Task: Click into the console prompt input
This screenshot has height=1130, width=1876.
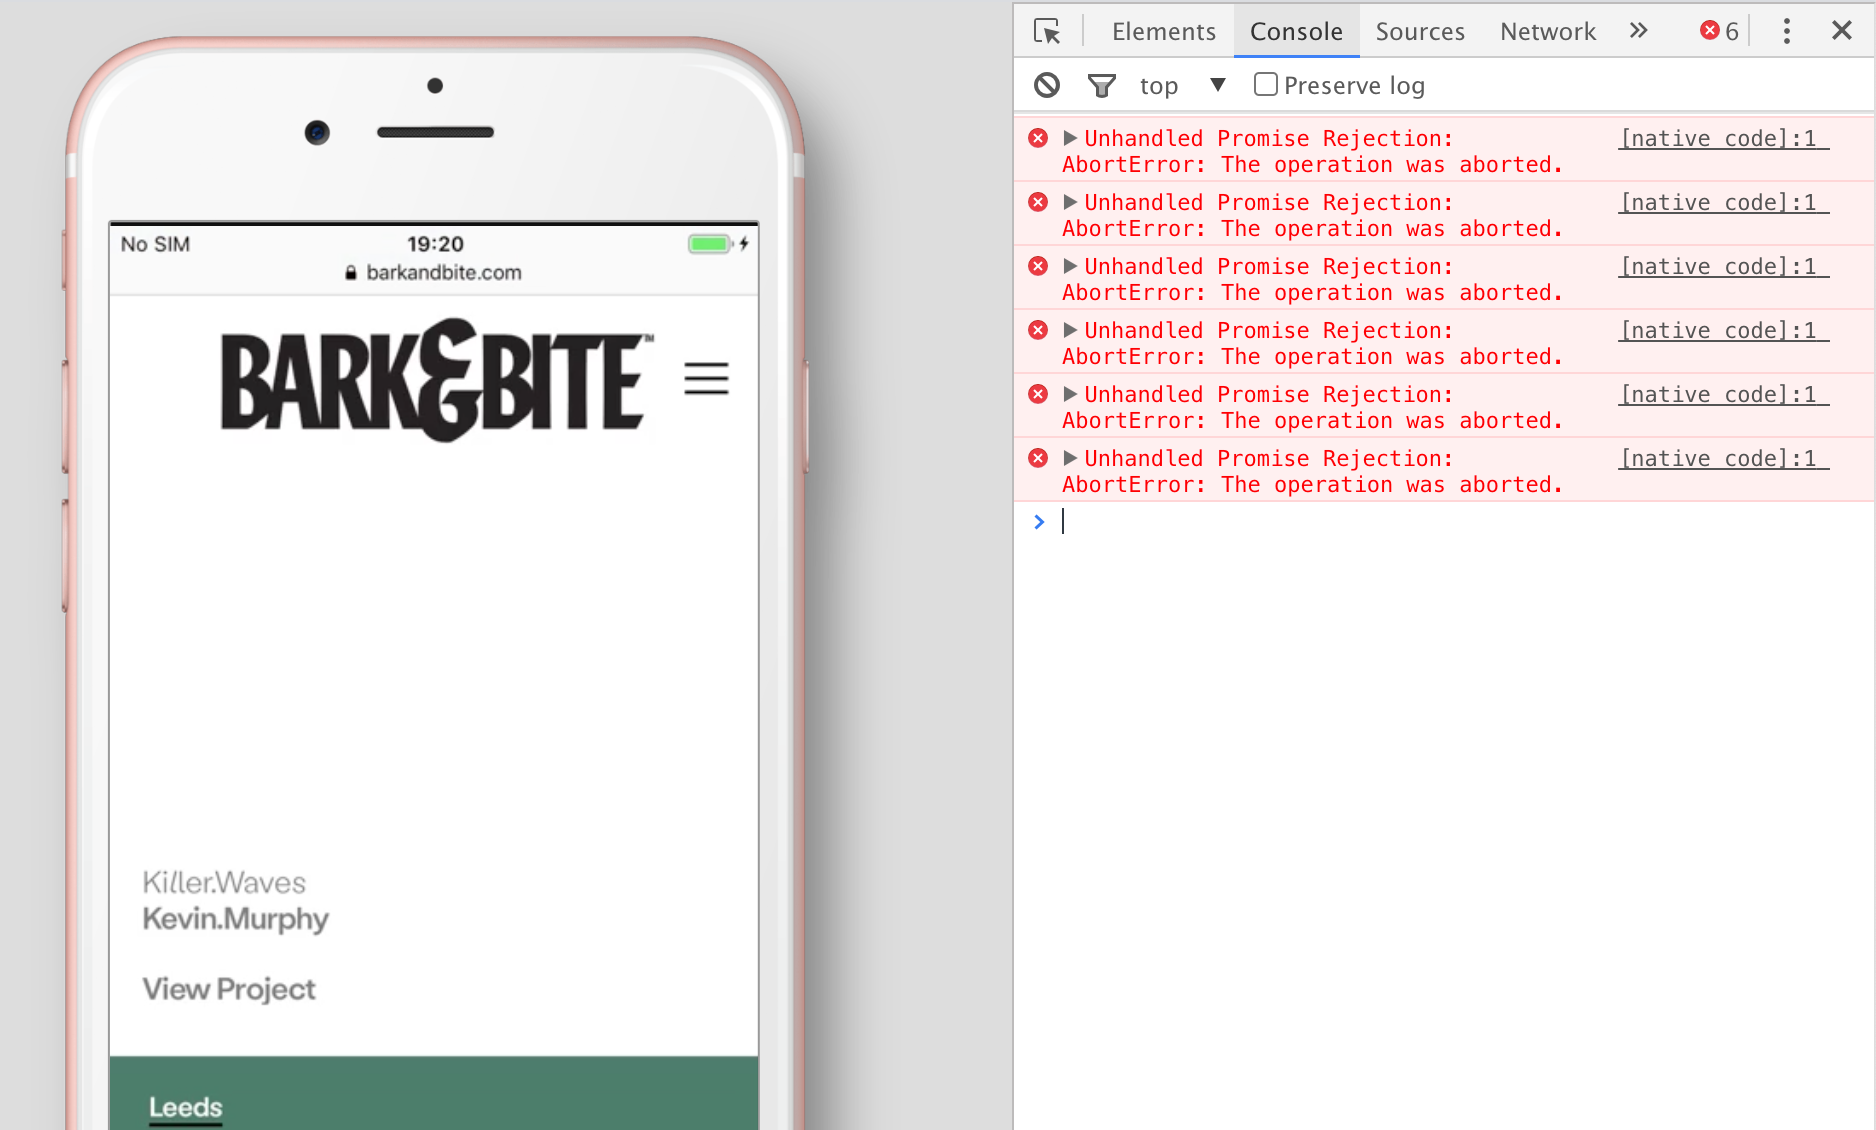Action: tap(1400, 521)
